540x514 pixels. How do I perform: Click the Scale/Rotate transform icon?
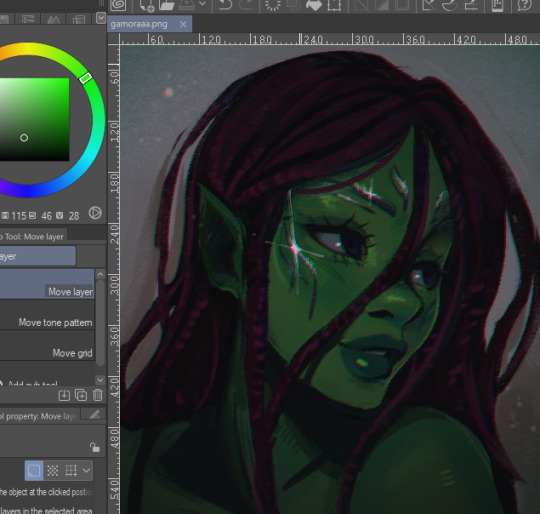tap(334, 5)
